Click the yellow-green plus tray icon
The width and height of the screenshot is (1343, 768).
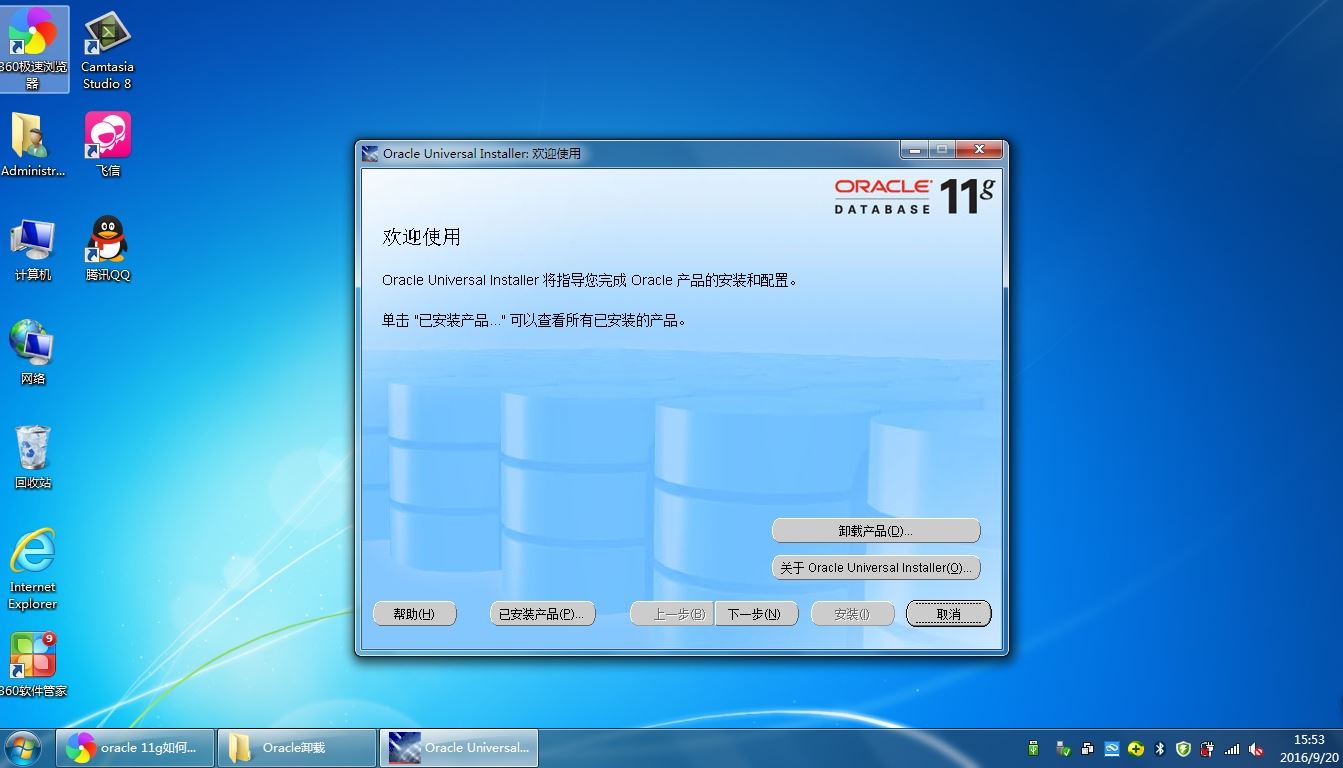(1136, 749)
